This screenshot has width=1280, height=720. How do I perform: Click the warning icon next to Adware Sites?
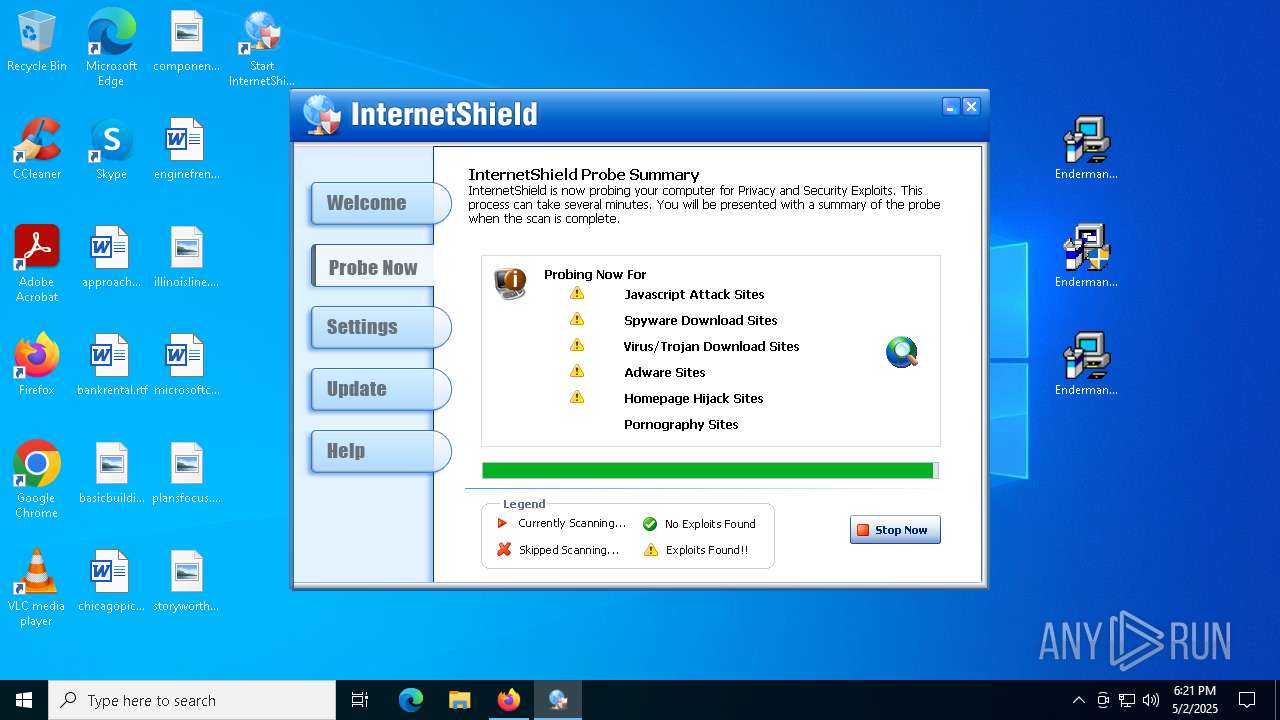pos(577,371)
